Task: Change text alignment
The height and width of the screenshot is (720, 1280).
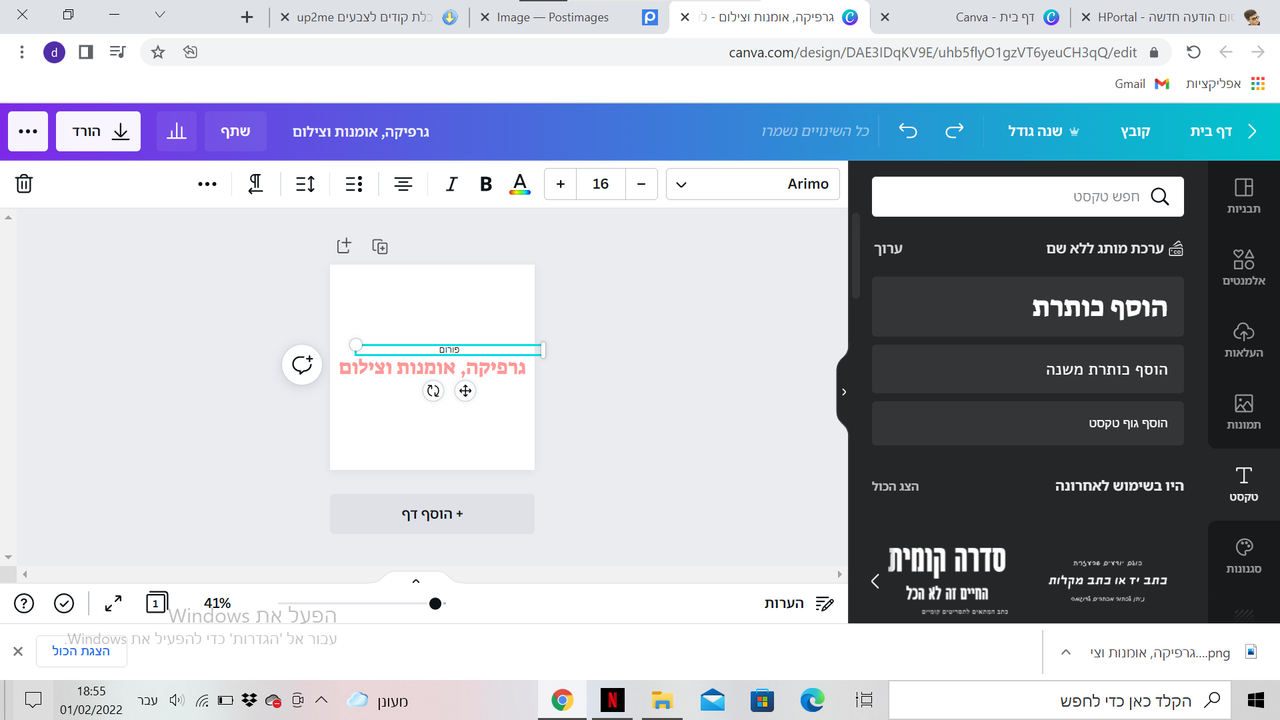Action: click(403, 184)
